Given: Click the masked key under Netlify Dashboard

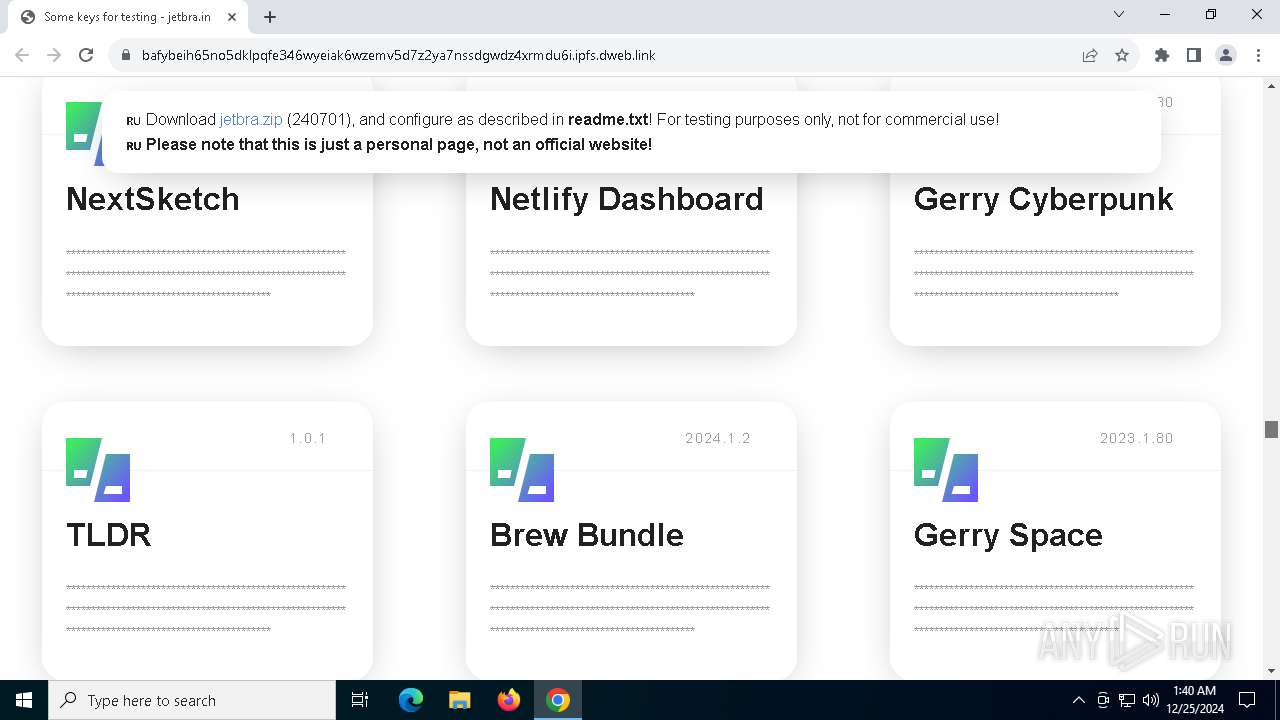Looking at the screenshot, I should click(x=630, y=274).
